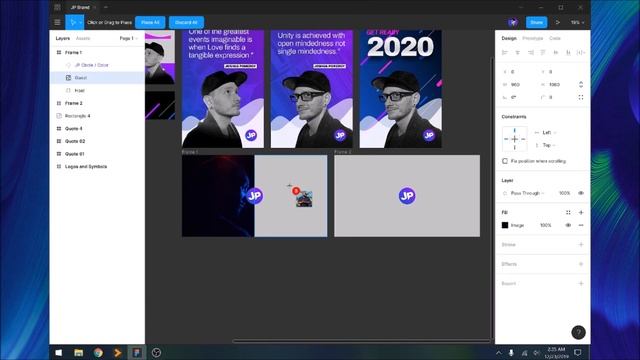The width and height of the screenshot is (640, 360).
Task: Click the black Image fill swatch
Action: coord(505,225)
